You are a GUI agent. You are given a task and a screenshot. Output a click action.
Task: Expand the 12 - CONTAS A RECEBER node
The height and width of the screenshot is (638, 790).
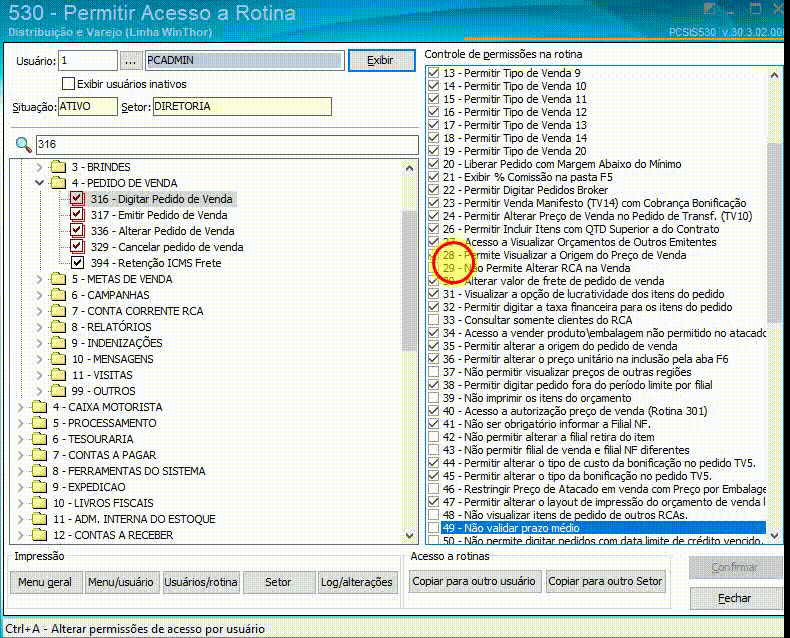click(21, 535)
